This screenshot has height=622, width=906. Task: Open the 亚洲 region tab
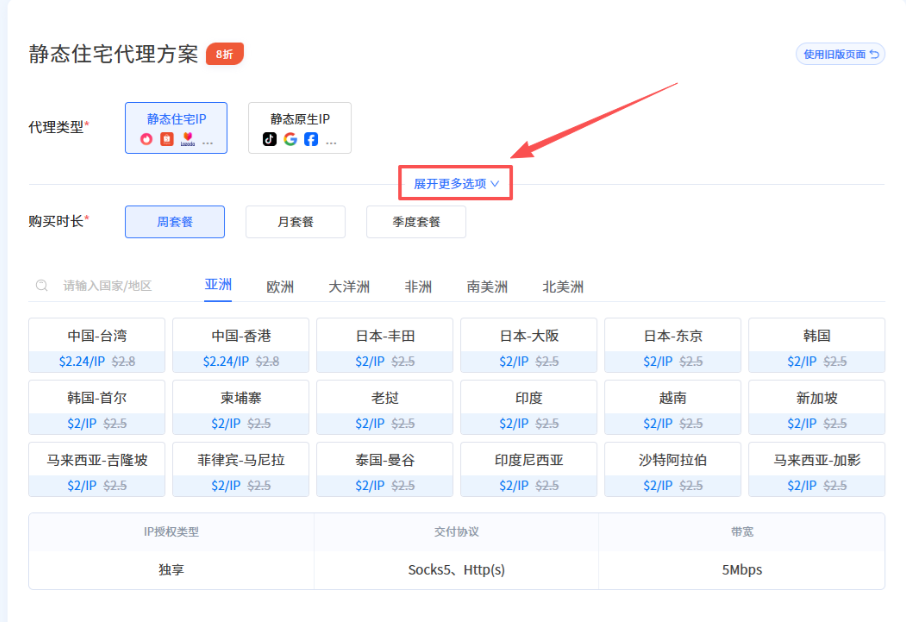[218, 285]
